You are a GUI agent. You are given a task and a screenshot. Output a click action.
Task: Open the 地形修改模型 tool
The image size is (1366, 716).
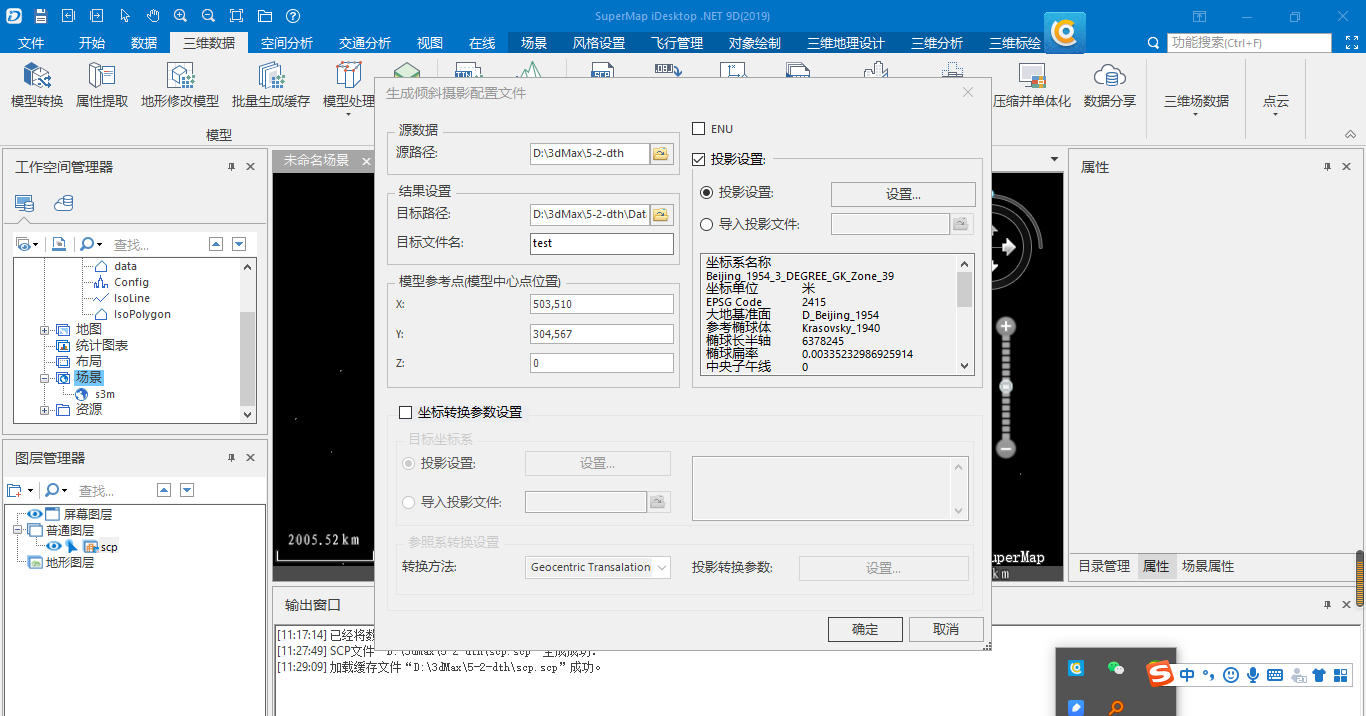click(180, 86)
